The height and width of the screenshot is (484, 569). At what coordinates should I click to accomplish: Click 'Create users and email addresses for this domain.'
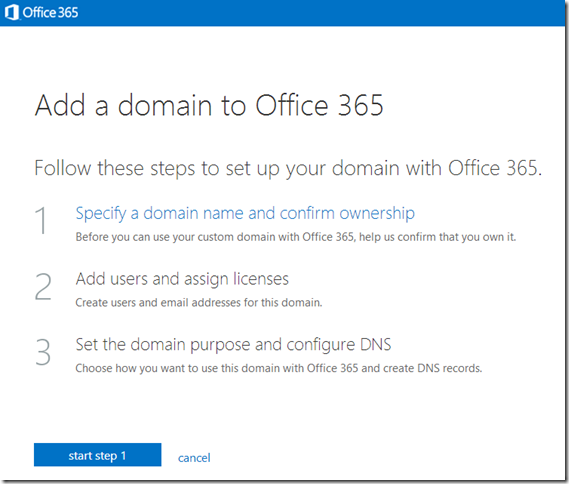(x=199, y=302)
